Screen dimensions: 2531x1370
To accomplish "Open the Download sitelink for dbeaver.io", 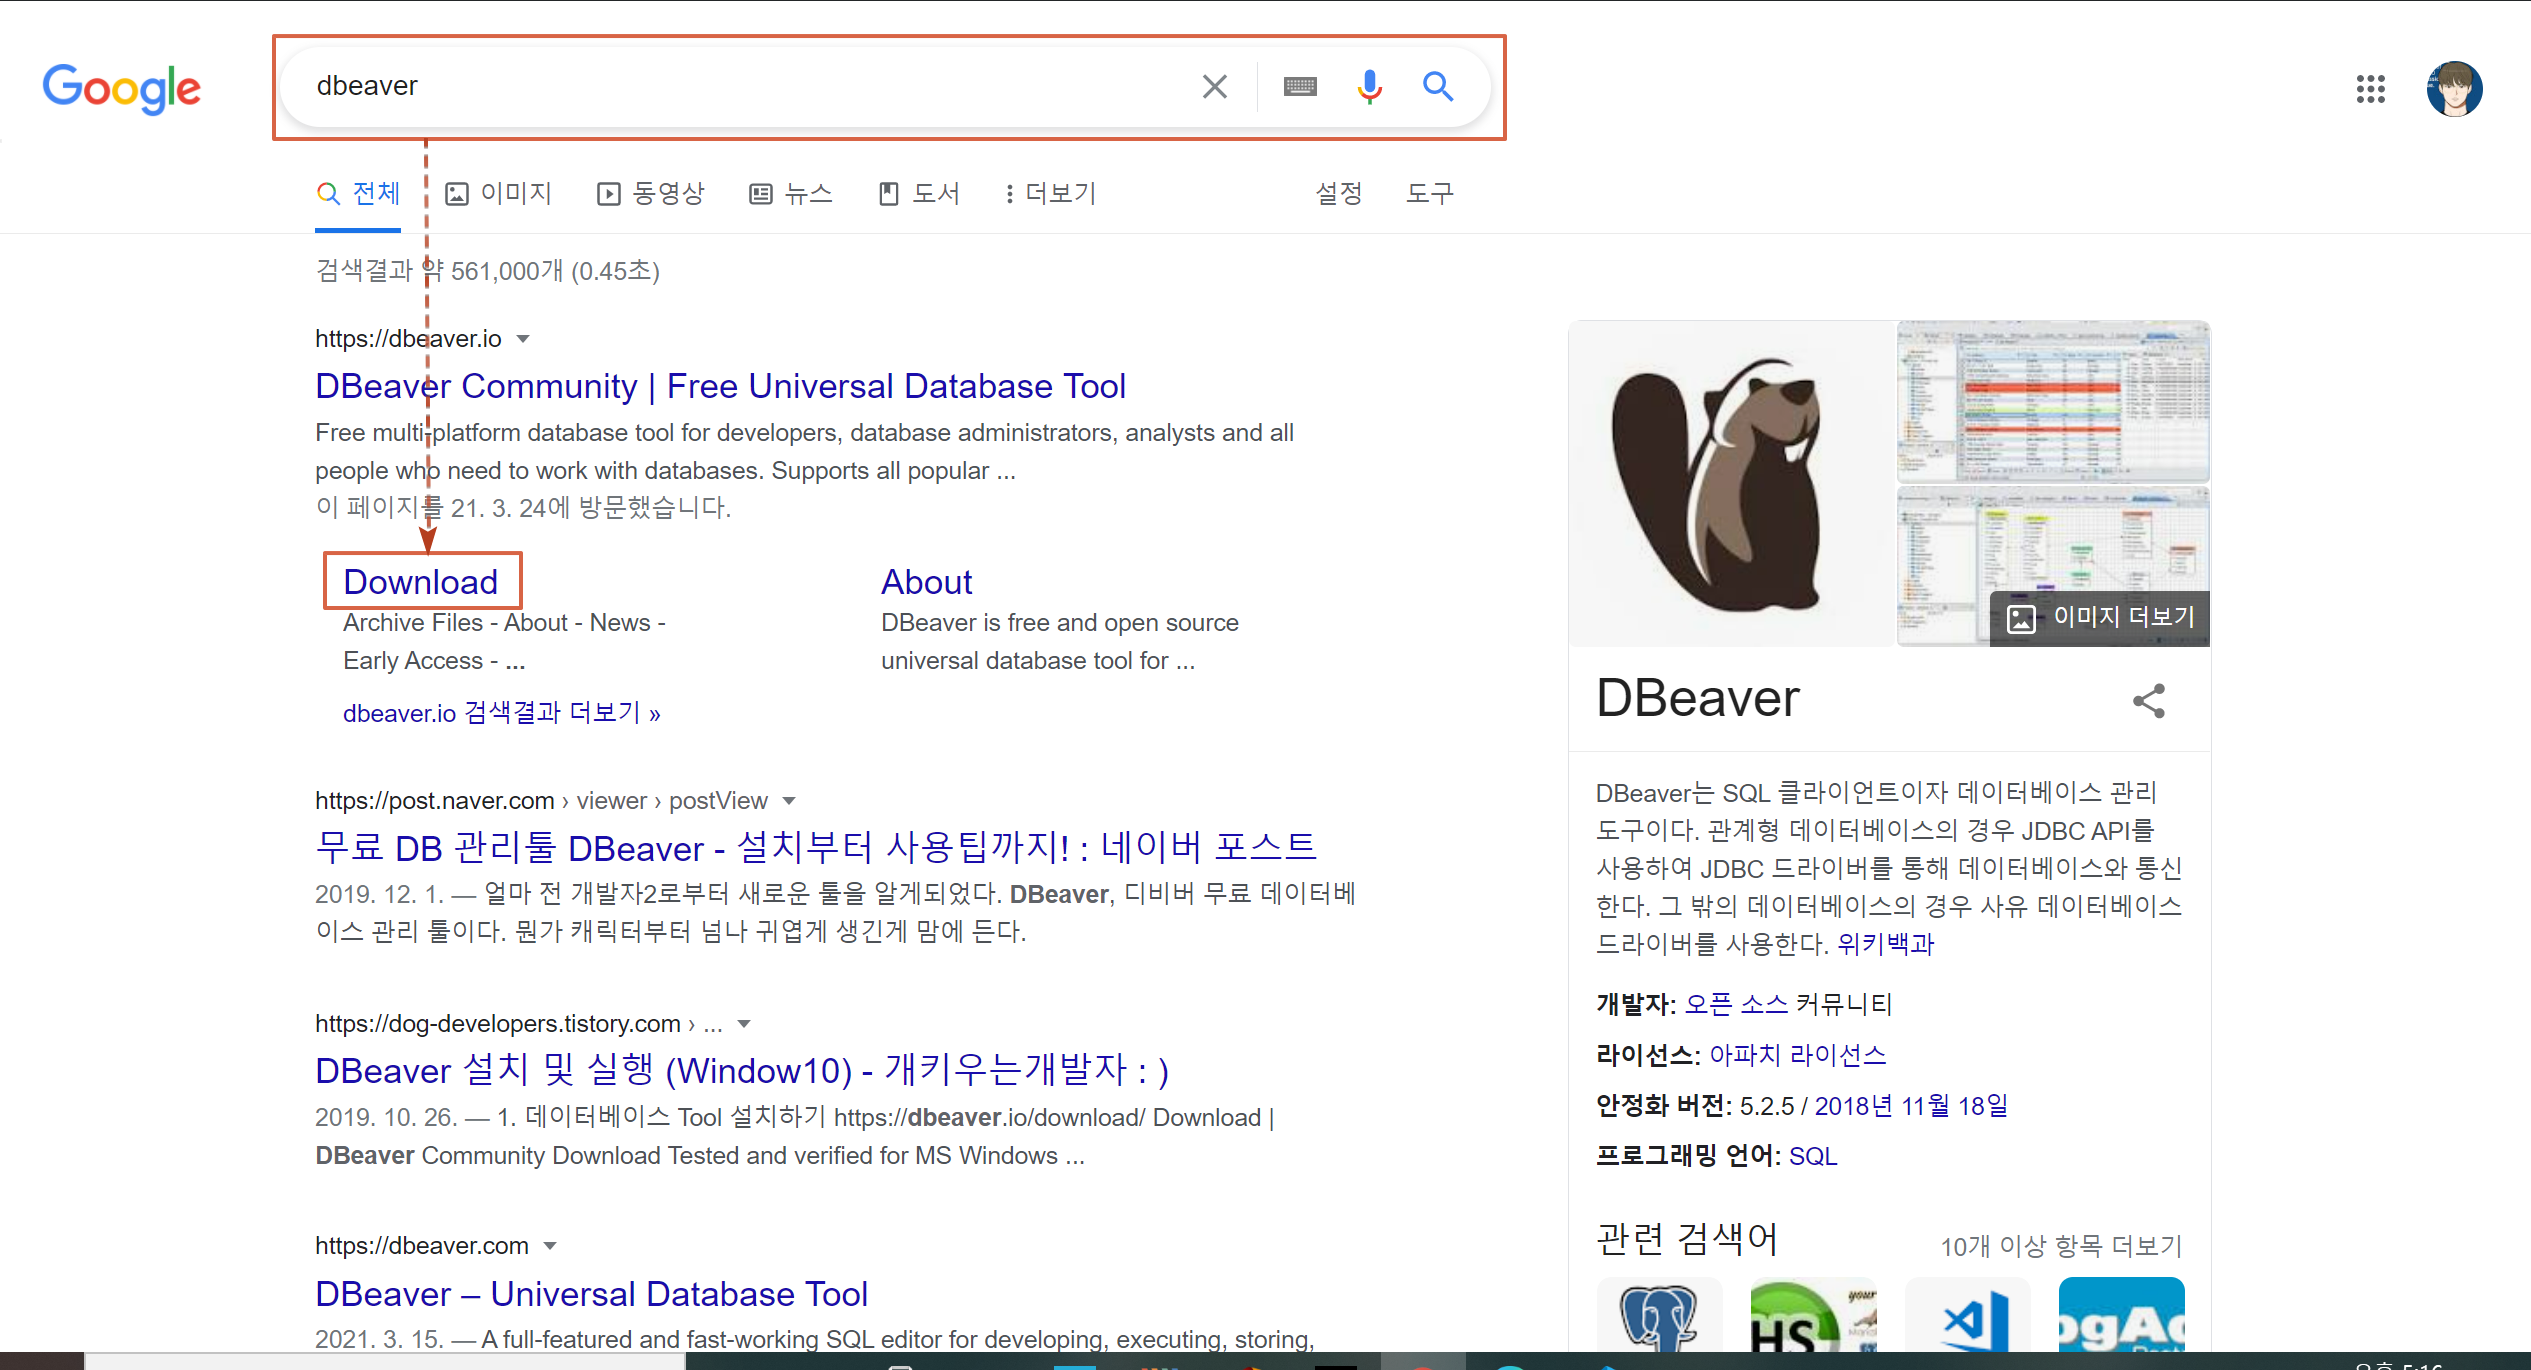I will tap(420, 581).
